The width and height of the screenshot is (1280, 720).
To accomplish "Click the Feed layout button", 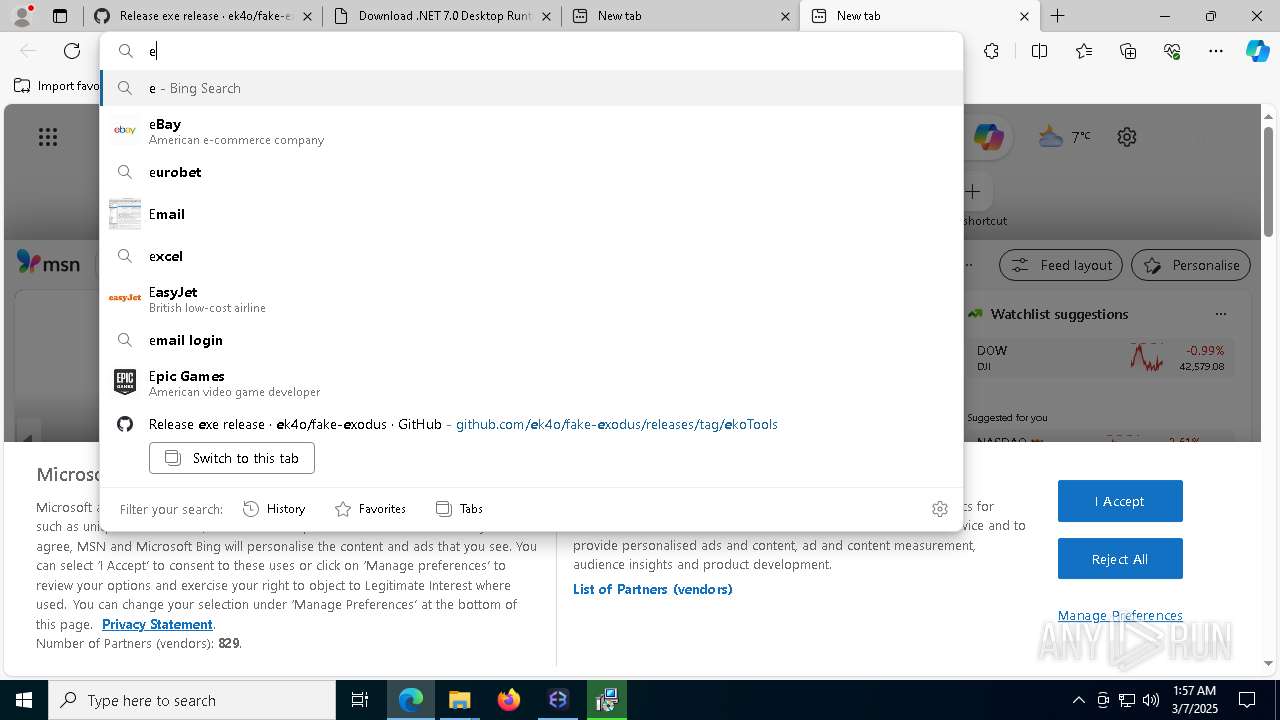I will click(1062, 265).
